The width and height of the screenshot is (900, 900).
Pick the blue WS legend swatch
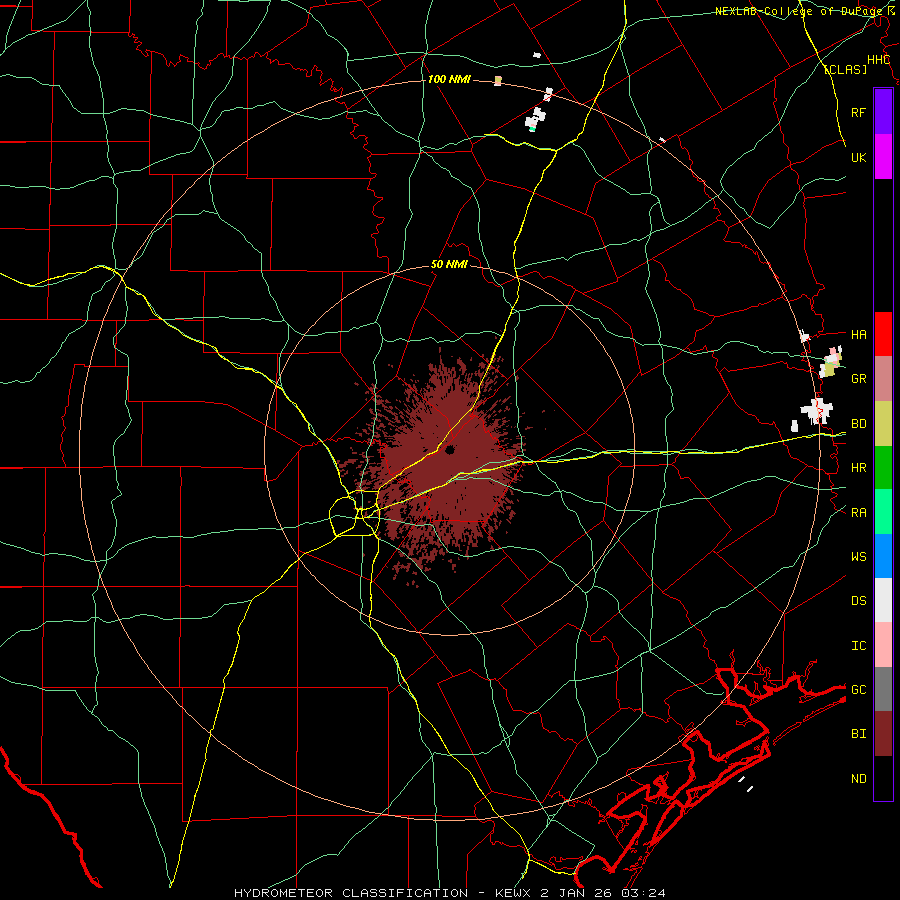tap(883, 556)
